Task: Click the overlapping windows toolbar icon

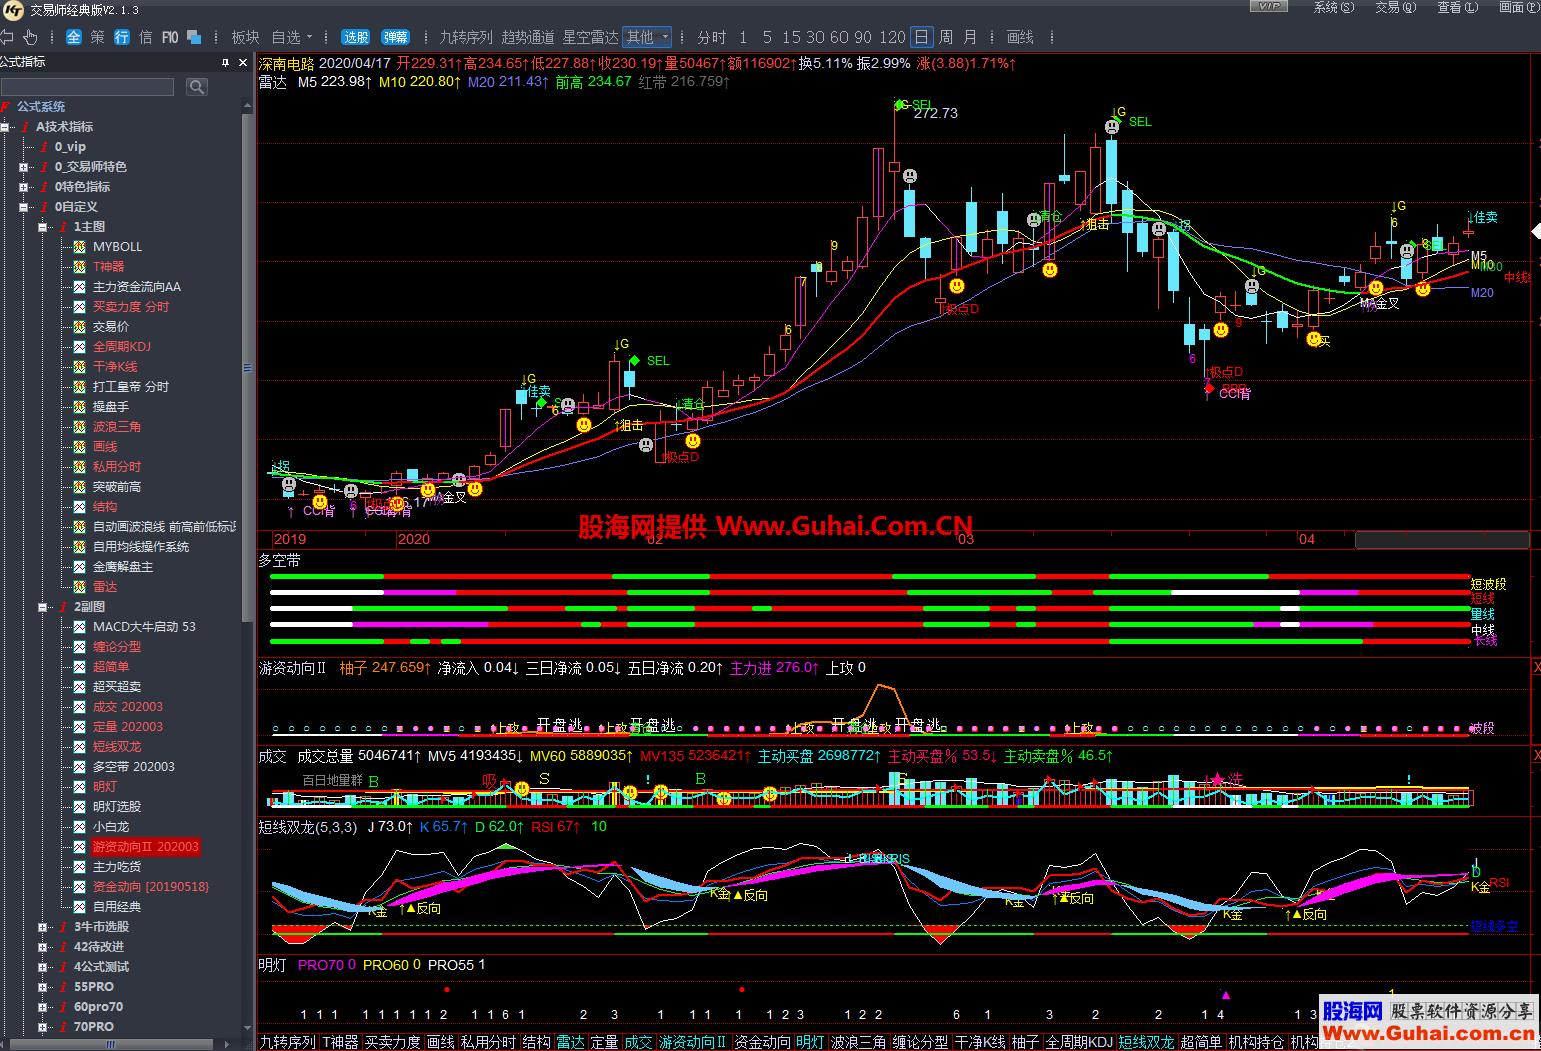Action: pyautogui.click(x=194, y=37)
